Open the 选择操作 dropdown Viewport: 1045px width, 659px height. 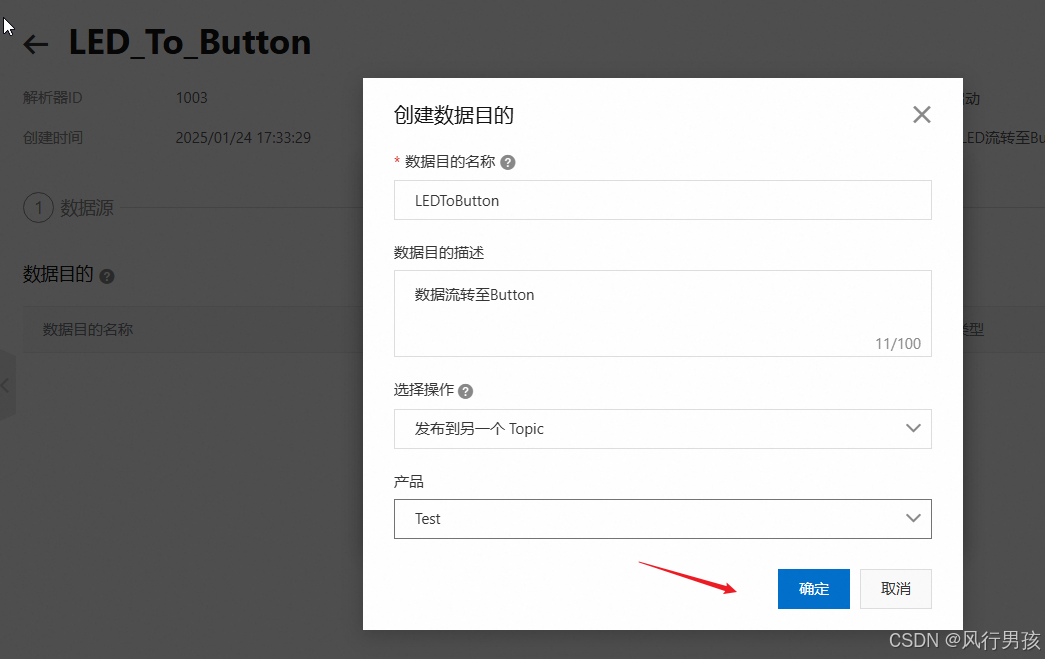pos(662,428)
